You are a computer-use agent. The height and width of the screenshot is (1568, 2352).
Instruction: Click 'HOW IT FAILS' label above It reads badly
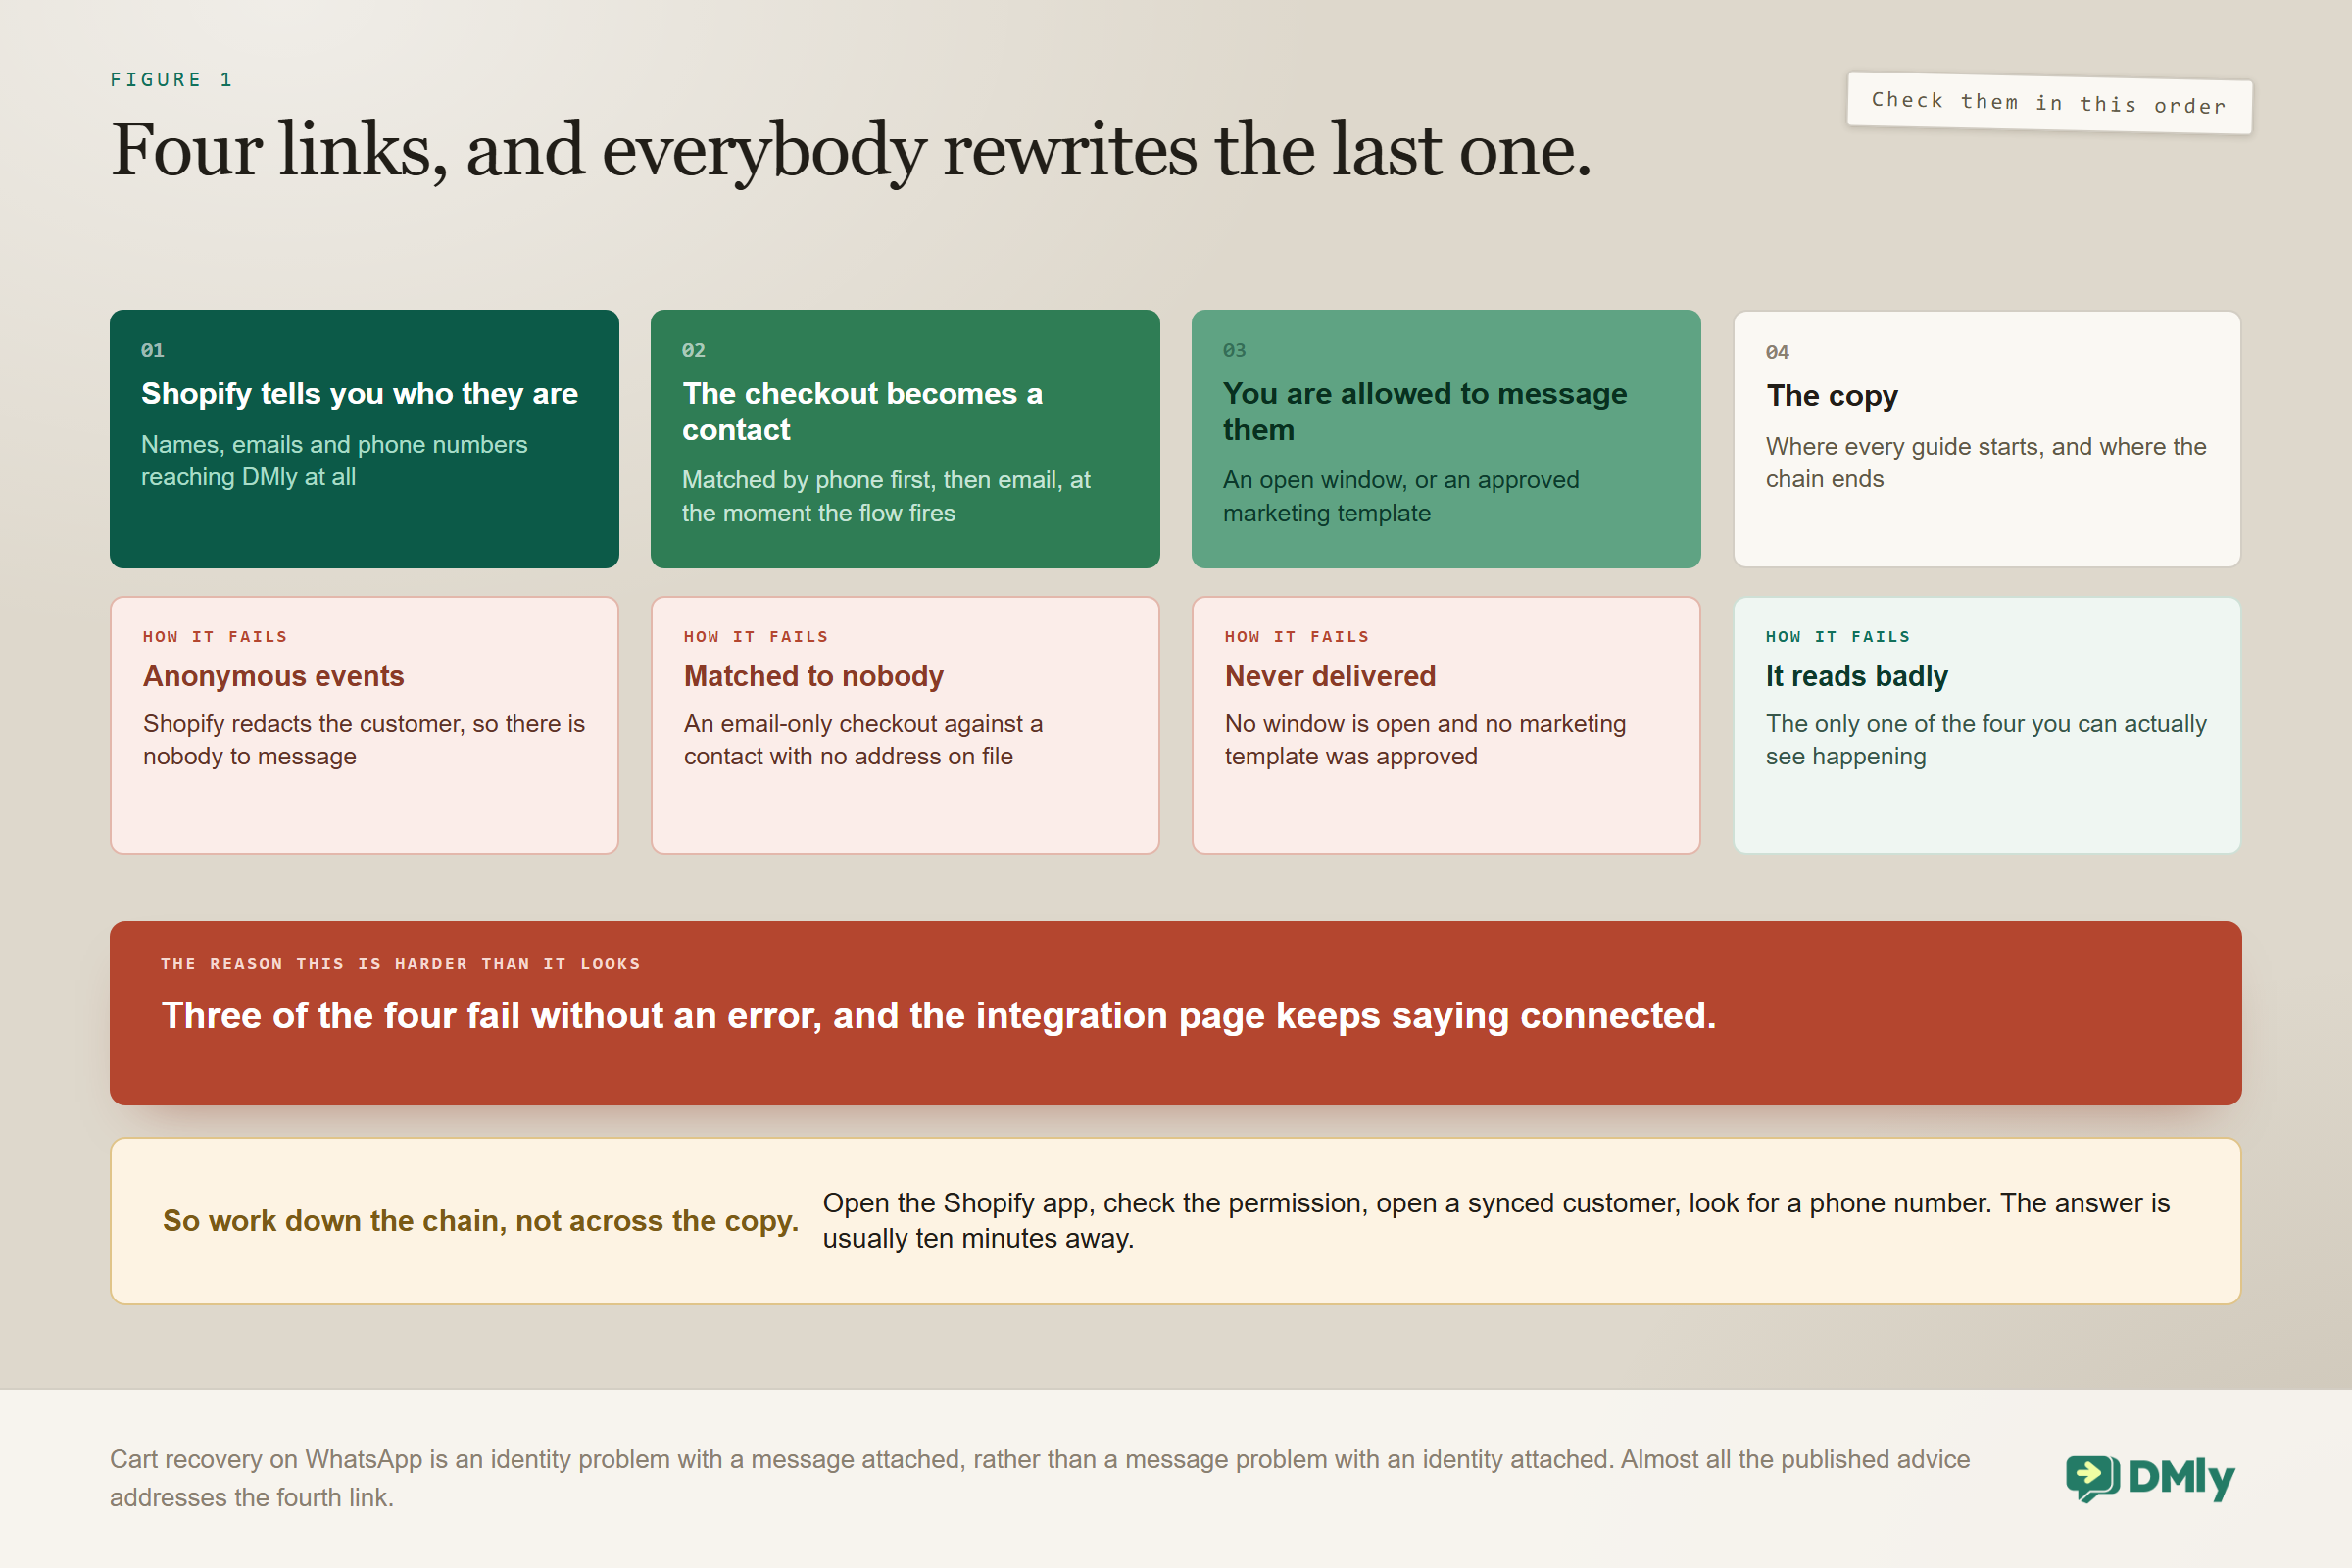tap(1838, 637)
